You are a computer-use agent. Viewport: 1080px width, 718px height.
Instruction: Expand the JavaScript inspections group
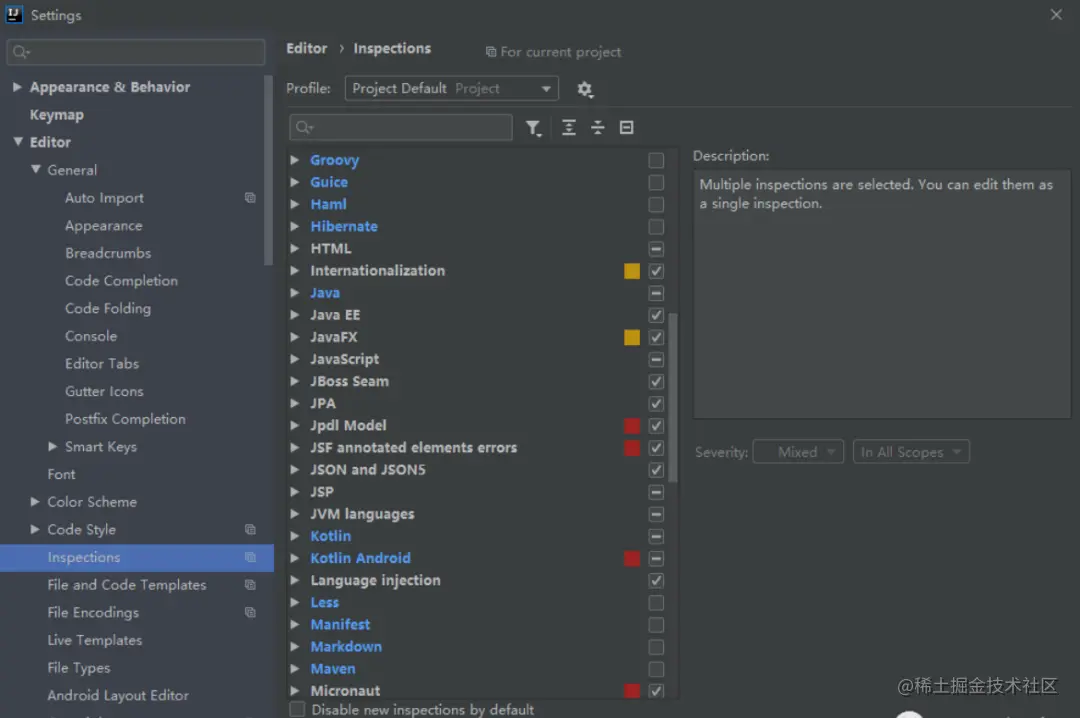point(295,359)
